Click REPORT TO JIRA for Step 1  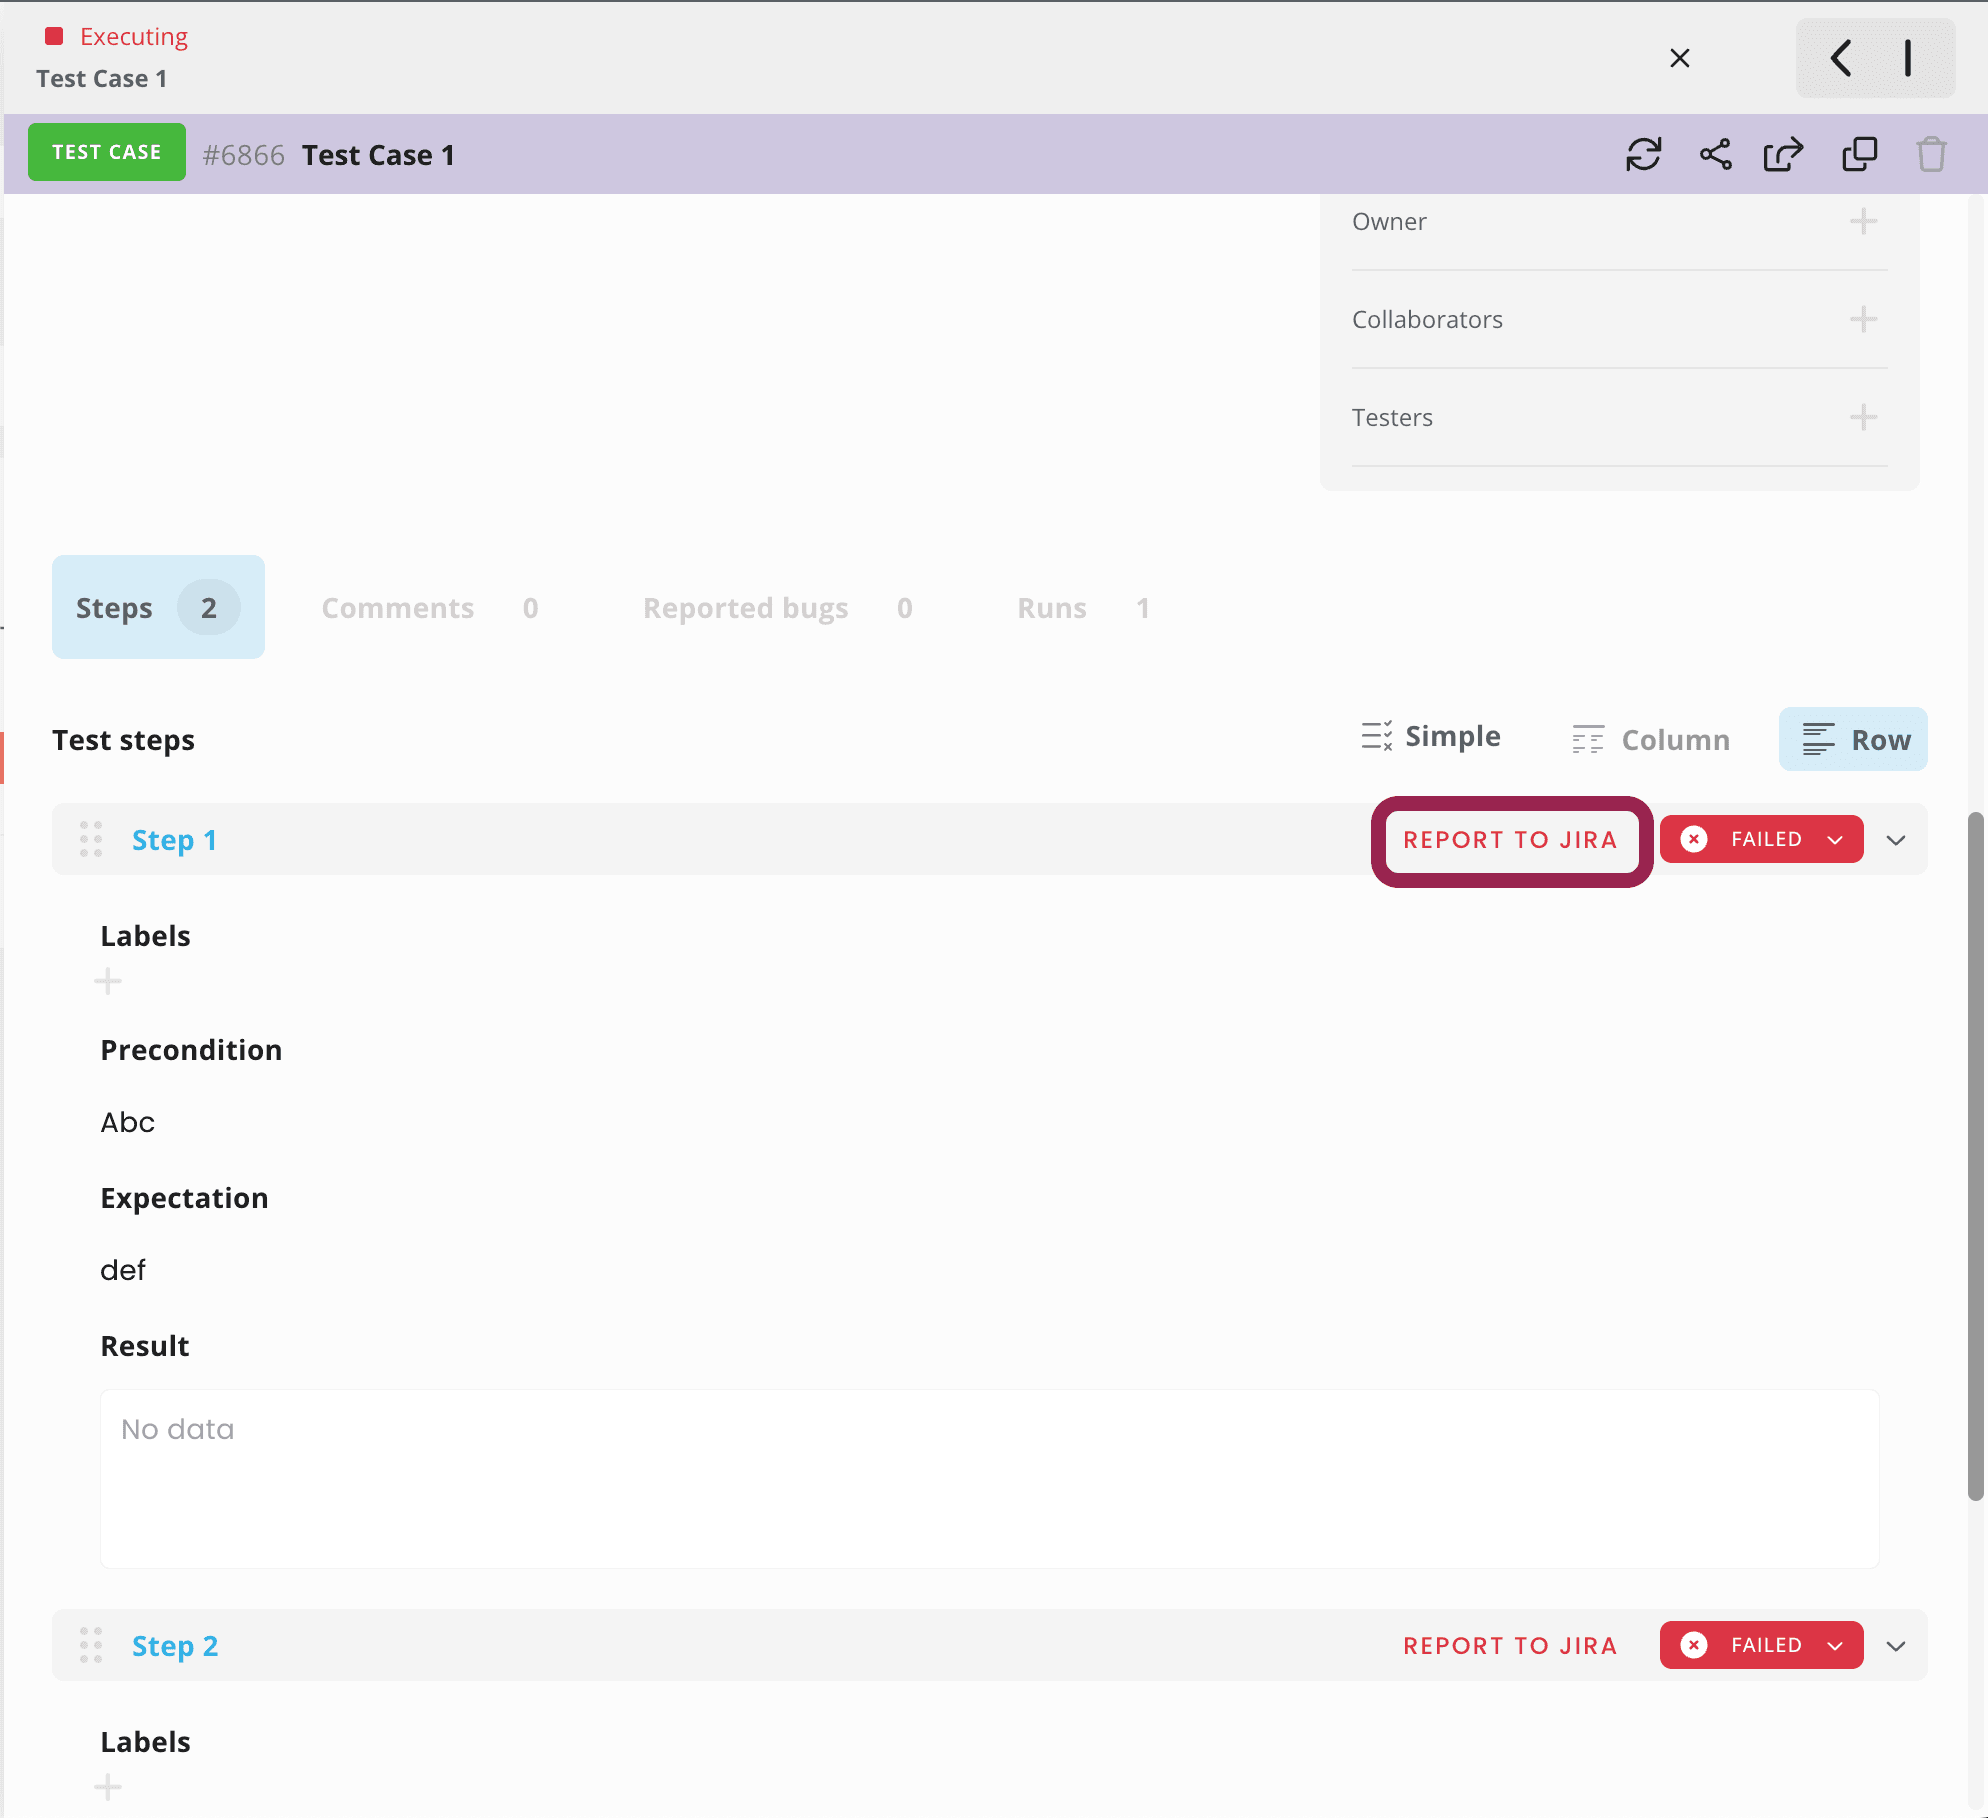[1510, 840]
